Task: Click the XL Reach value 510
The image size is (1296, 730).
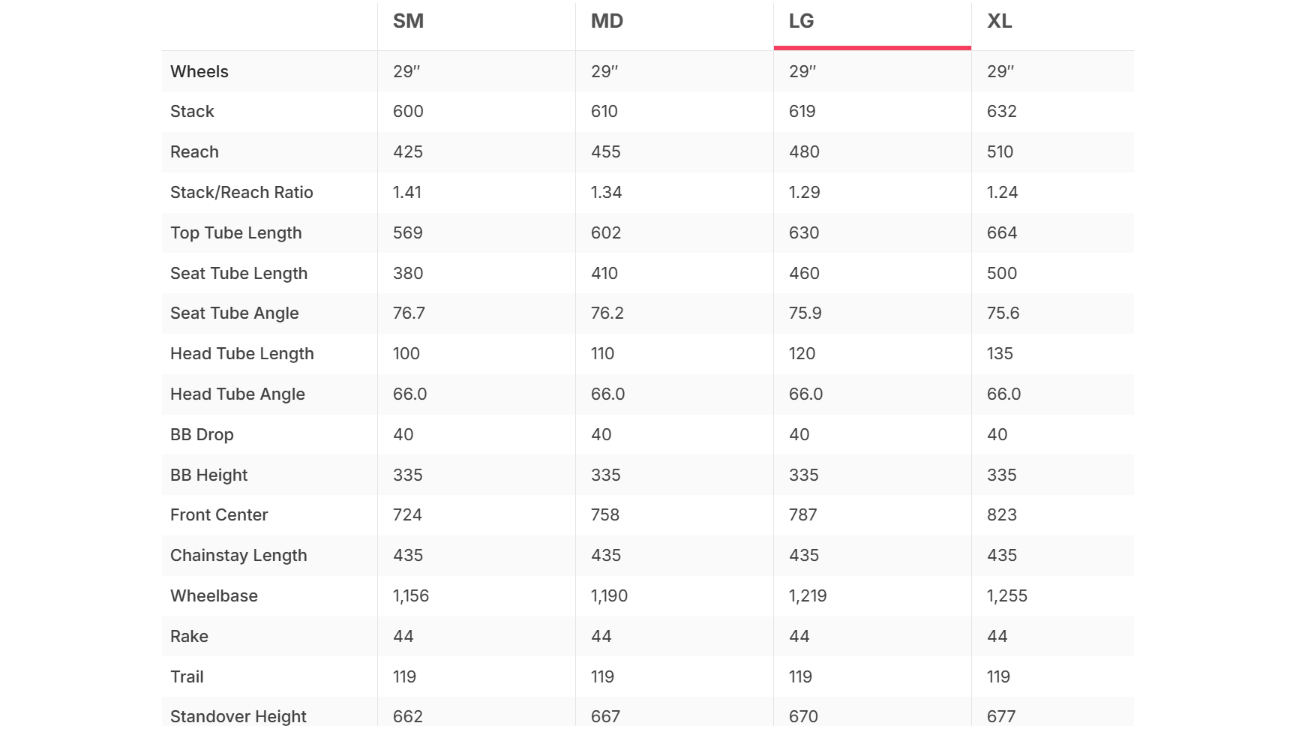Action: coord(1000,152)
